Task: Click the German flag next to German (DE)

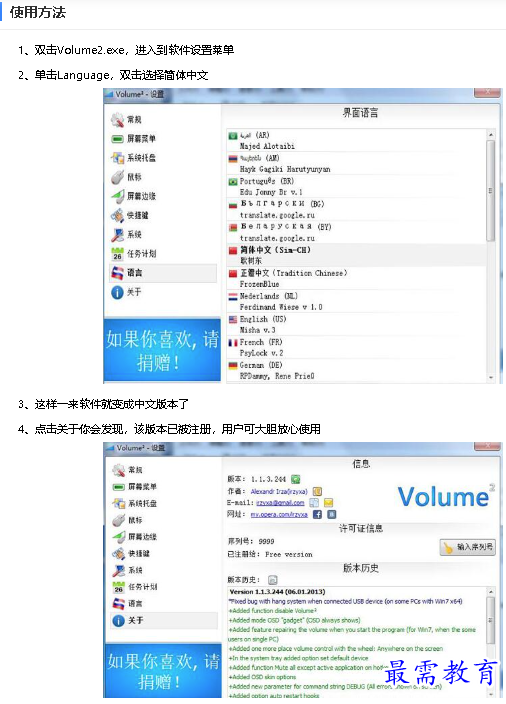Action: (233, 365)
